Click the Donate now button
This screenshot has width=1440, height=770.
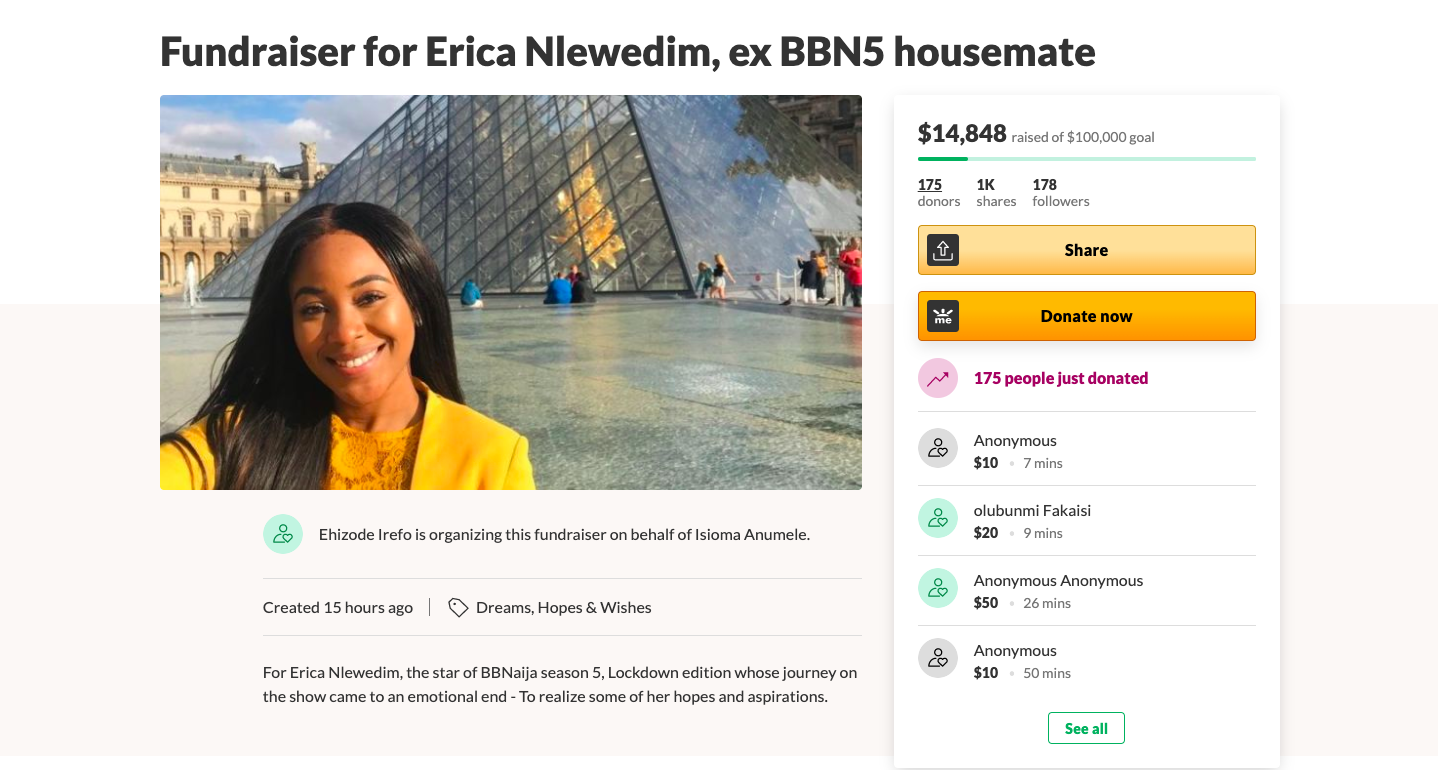pyautogui.click(x=1087, y=316)
